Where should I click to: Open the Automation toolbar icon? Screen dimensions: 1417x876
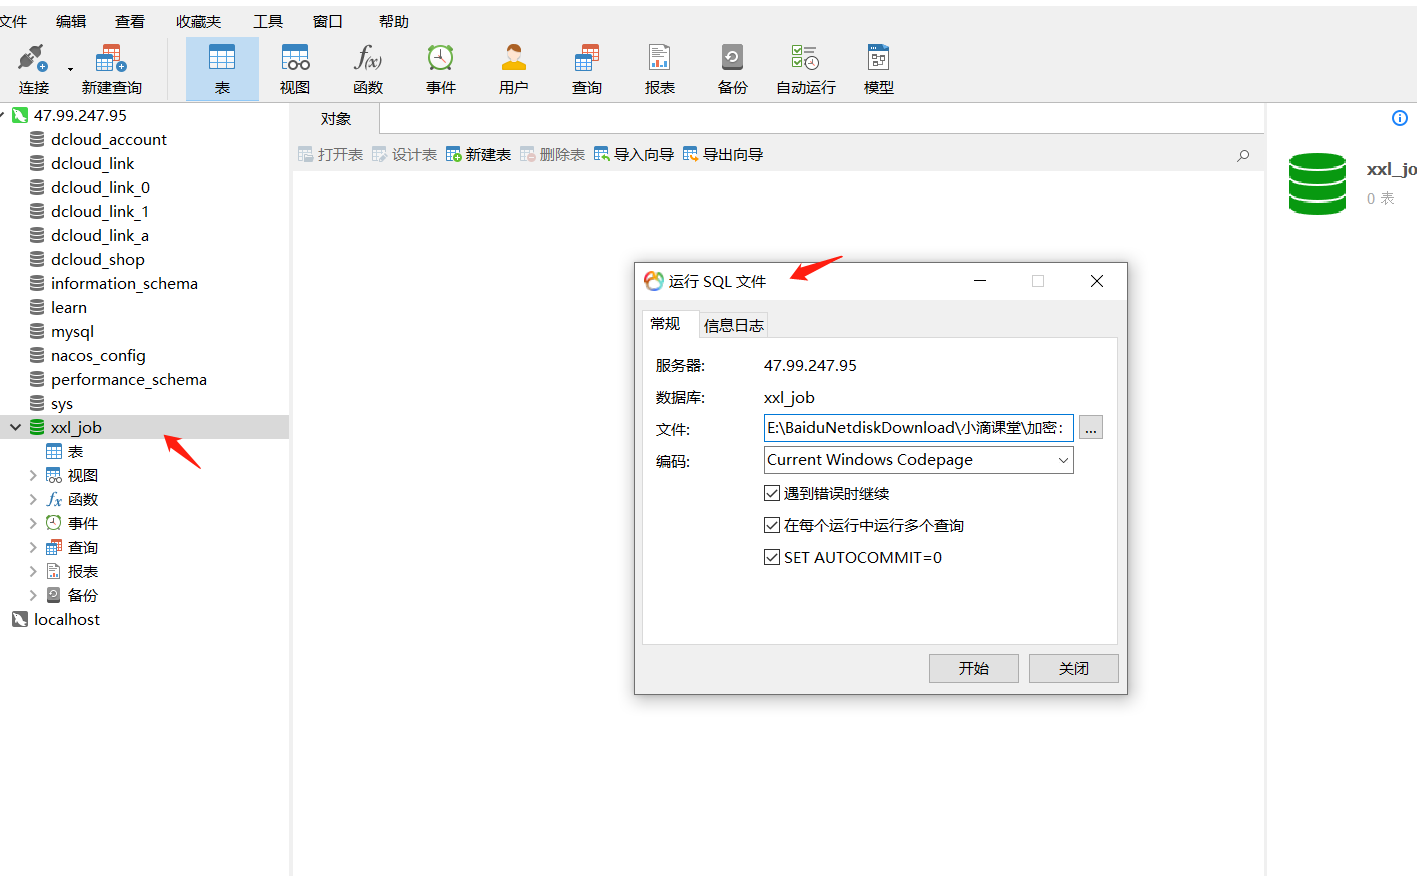(806, 69)
